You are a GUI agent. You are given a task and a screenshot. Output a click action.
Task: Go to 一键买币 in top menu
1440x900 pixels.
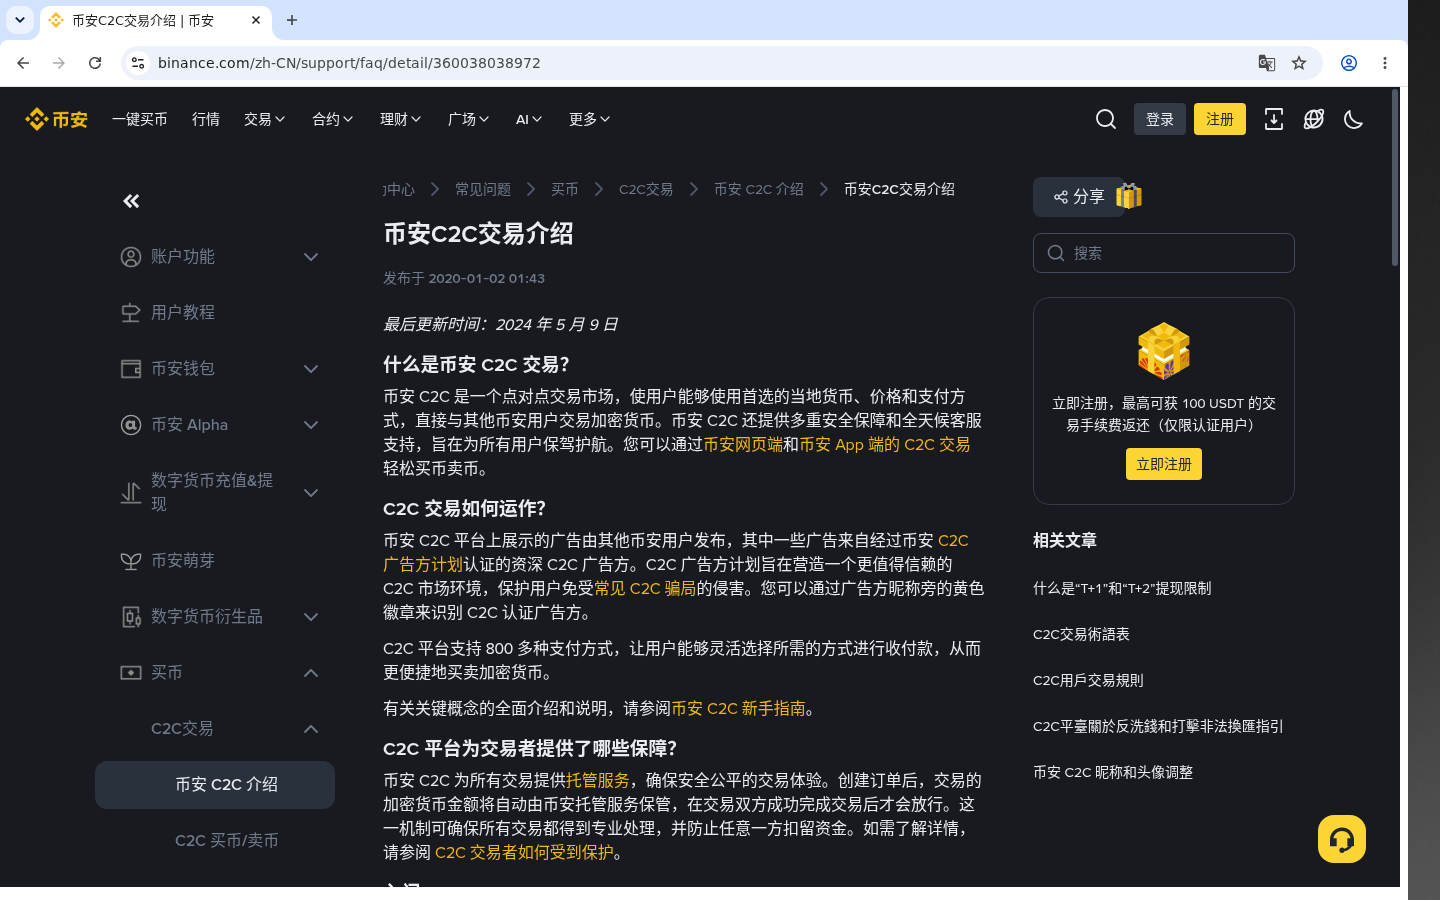coord(140,119)
